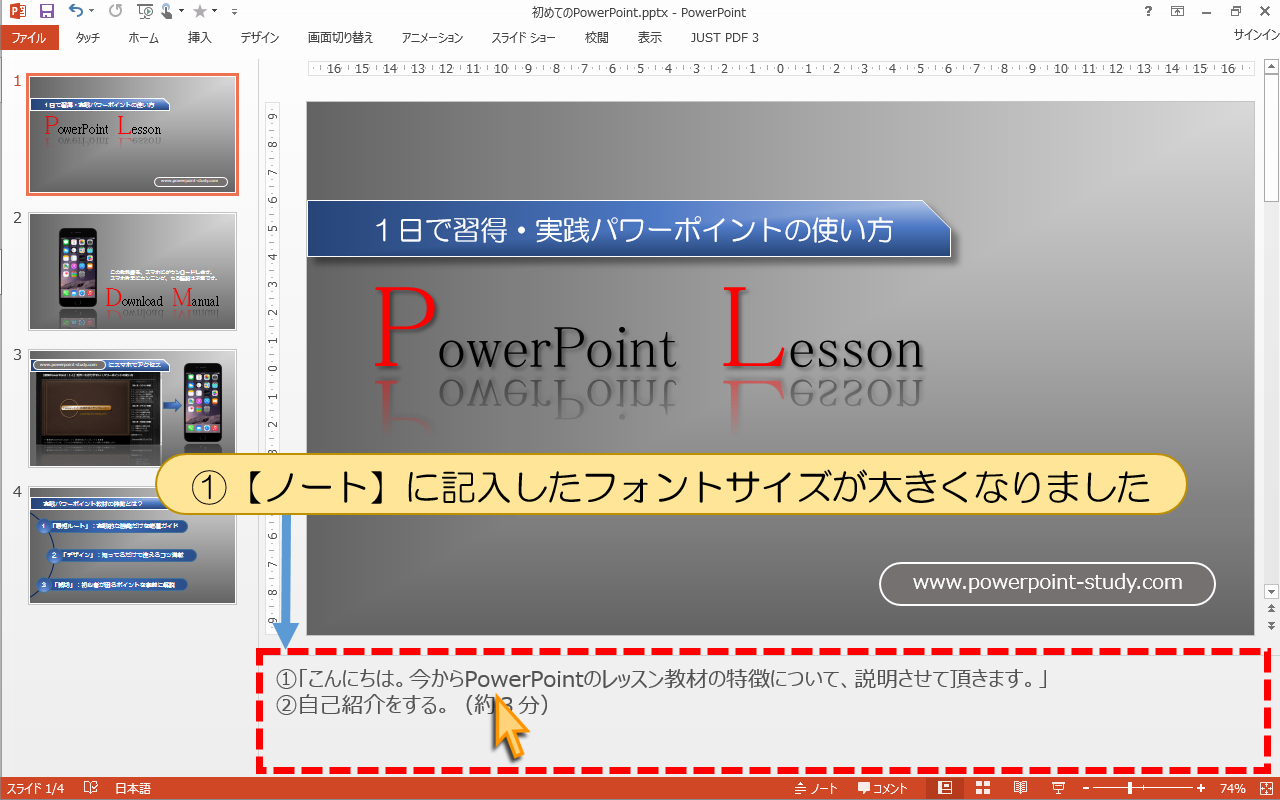Select slide 1 thumbnail

coord(133,134)
